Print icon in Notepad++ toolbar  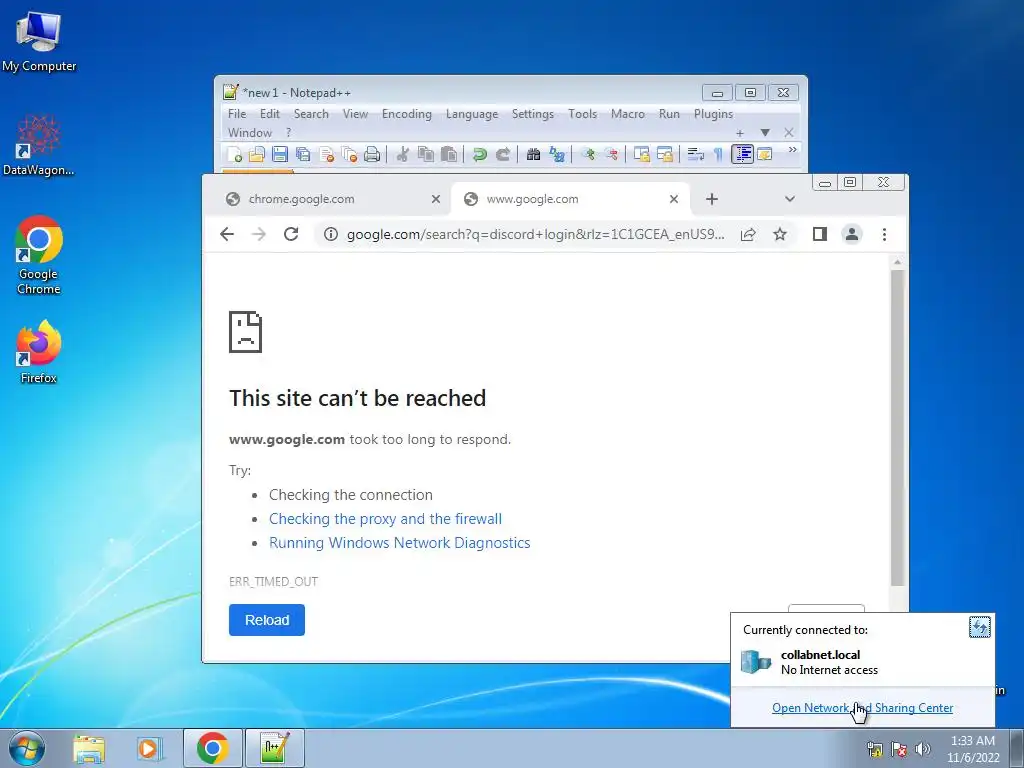pos(372,154)
